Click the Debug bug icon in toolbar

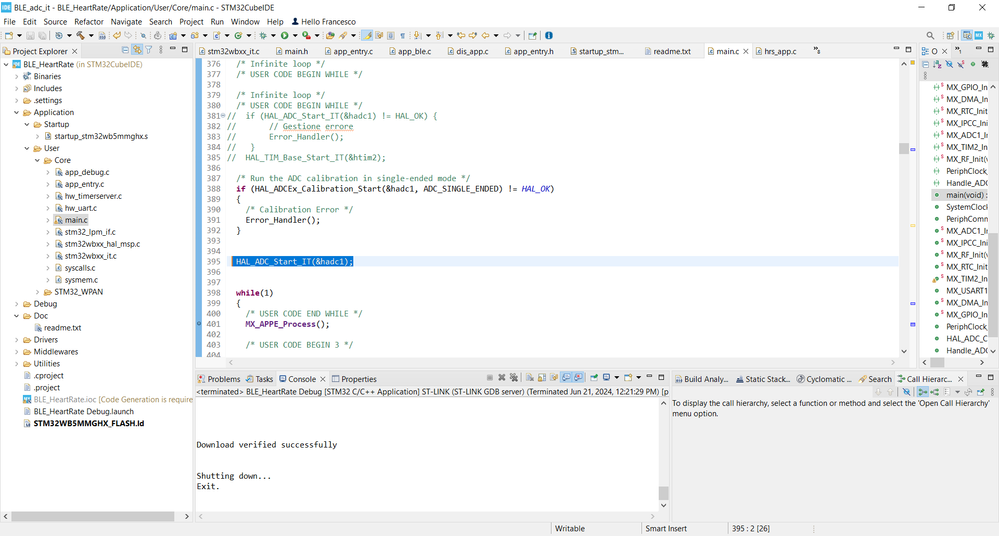pos(263,36)
